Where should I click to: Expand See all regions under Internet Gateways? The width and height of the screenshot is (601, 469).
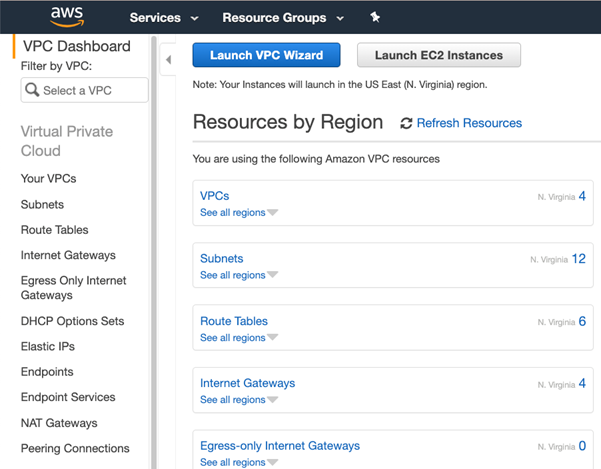pyautogui.click(x=239, y=400)
